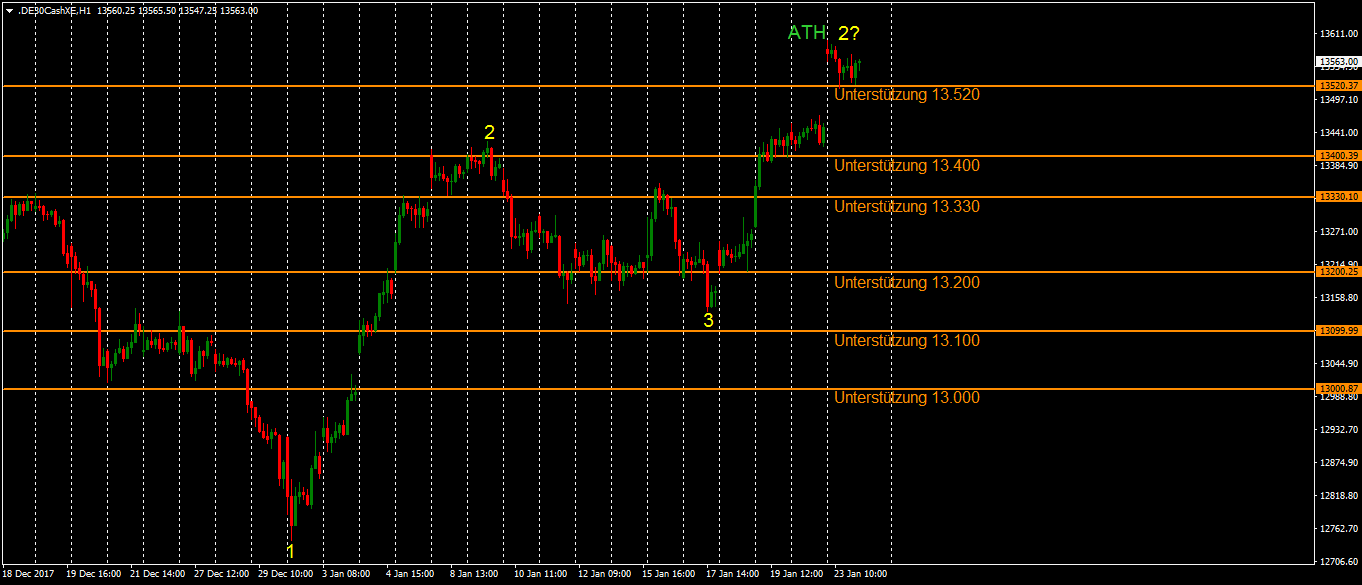Click time axis label '15 Jan 16:00'

(668, 575)
